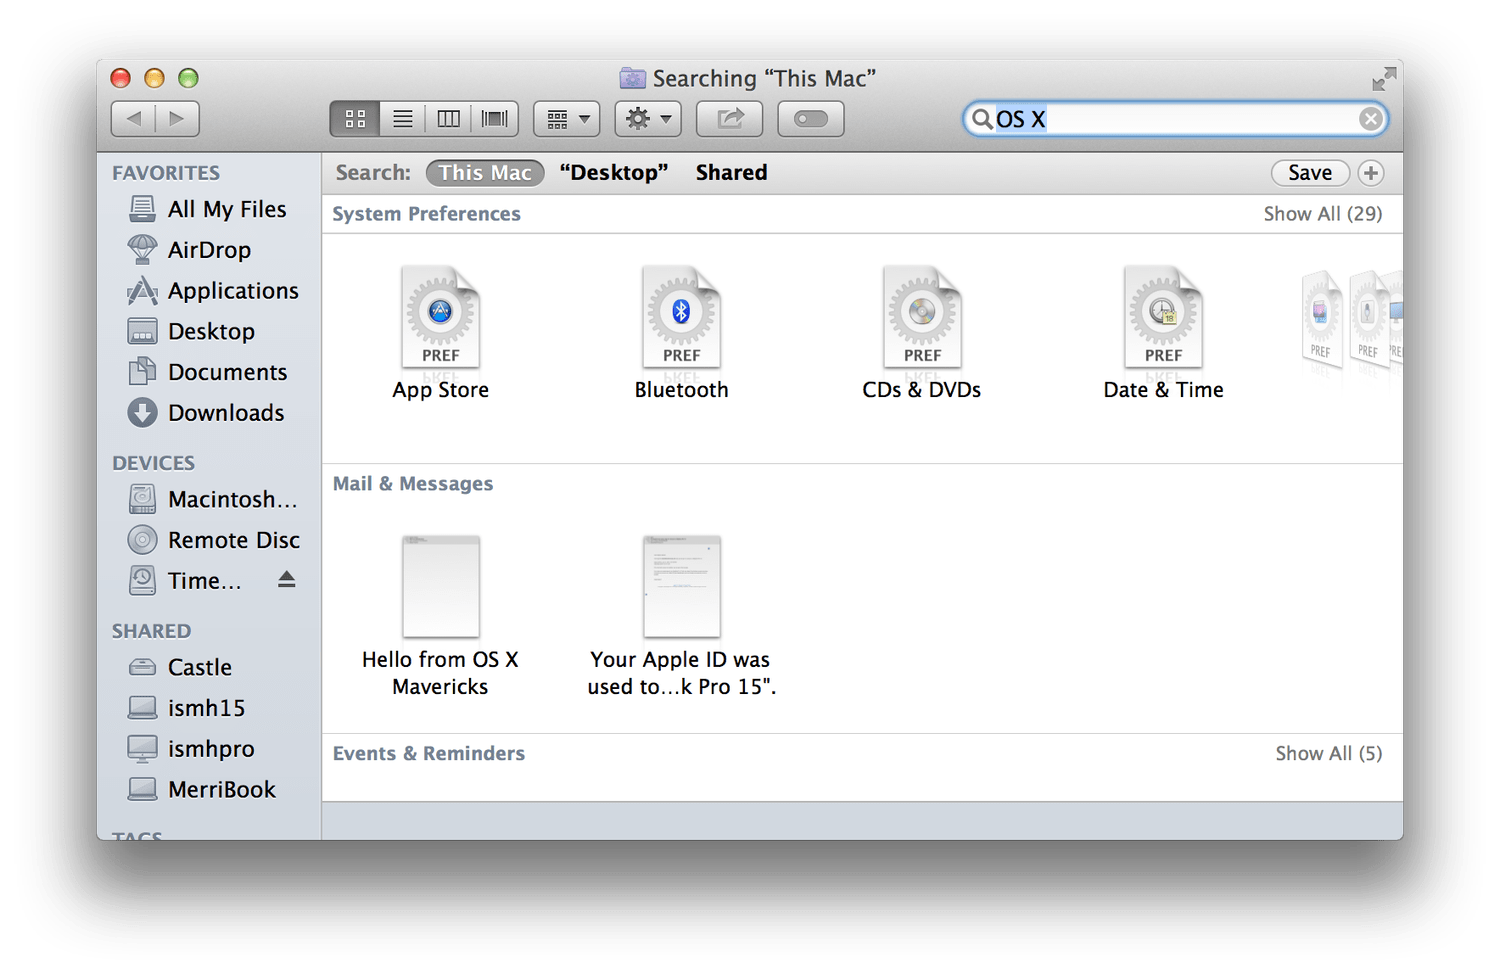Clear the search field text
This screenshot has height=974, width=1500.
(x=1371, y=119)
